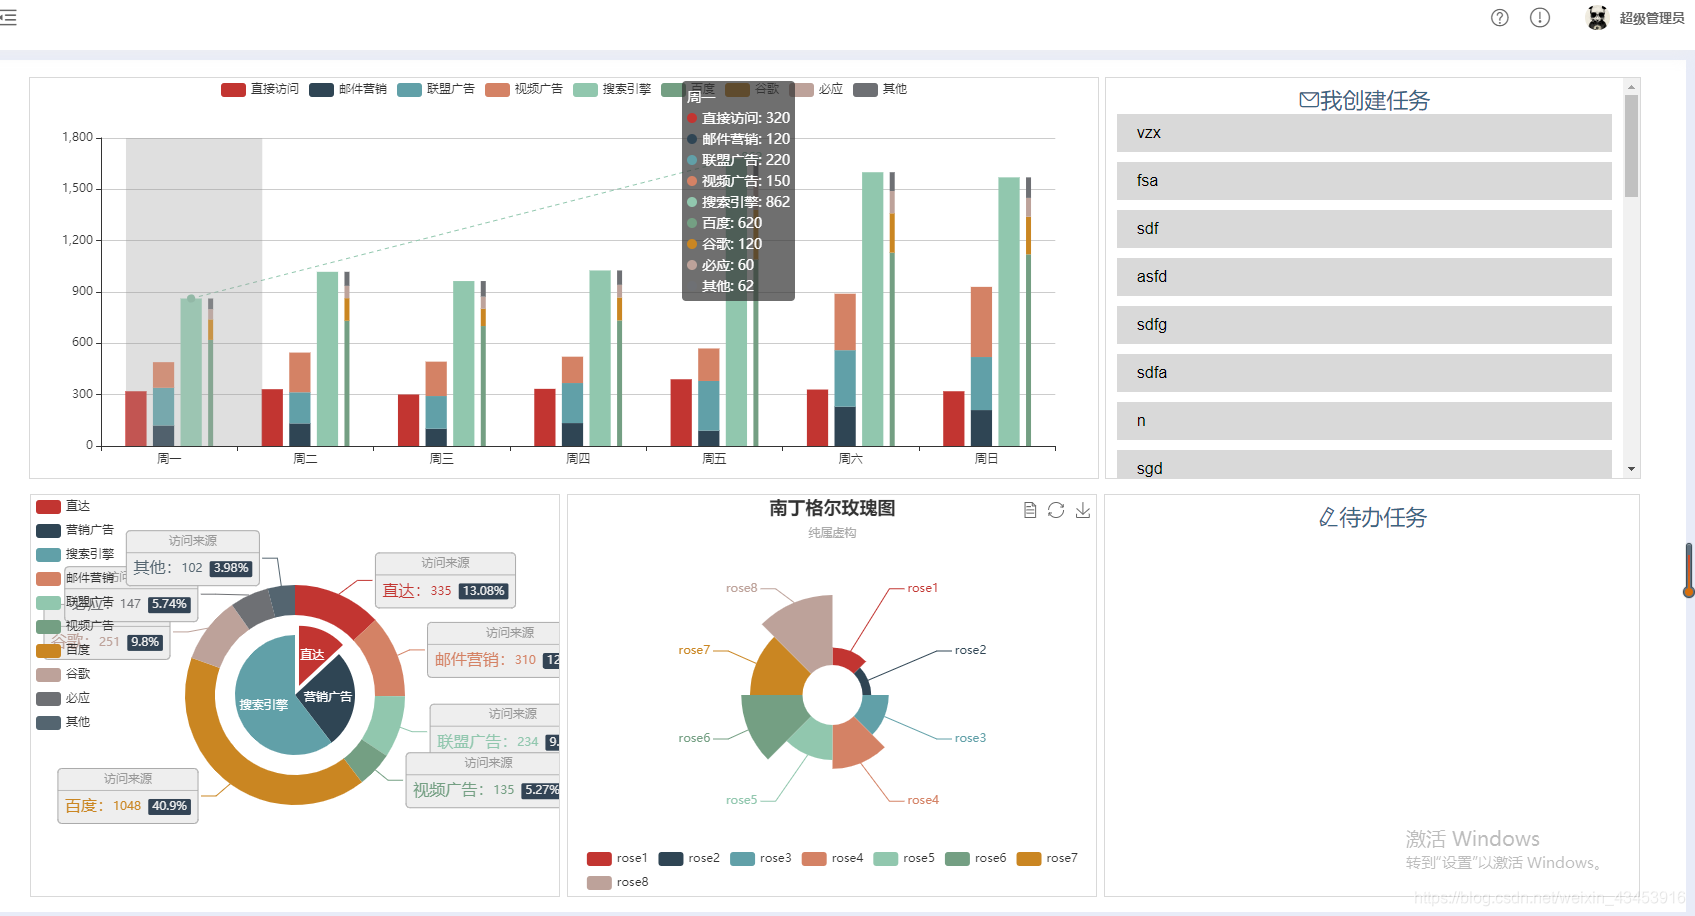
Task: Show rose chart data view icon
Action: pyautogui.click(x=1030, y=510)
